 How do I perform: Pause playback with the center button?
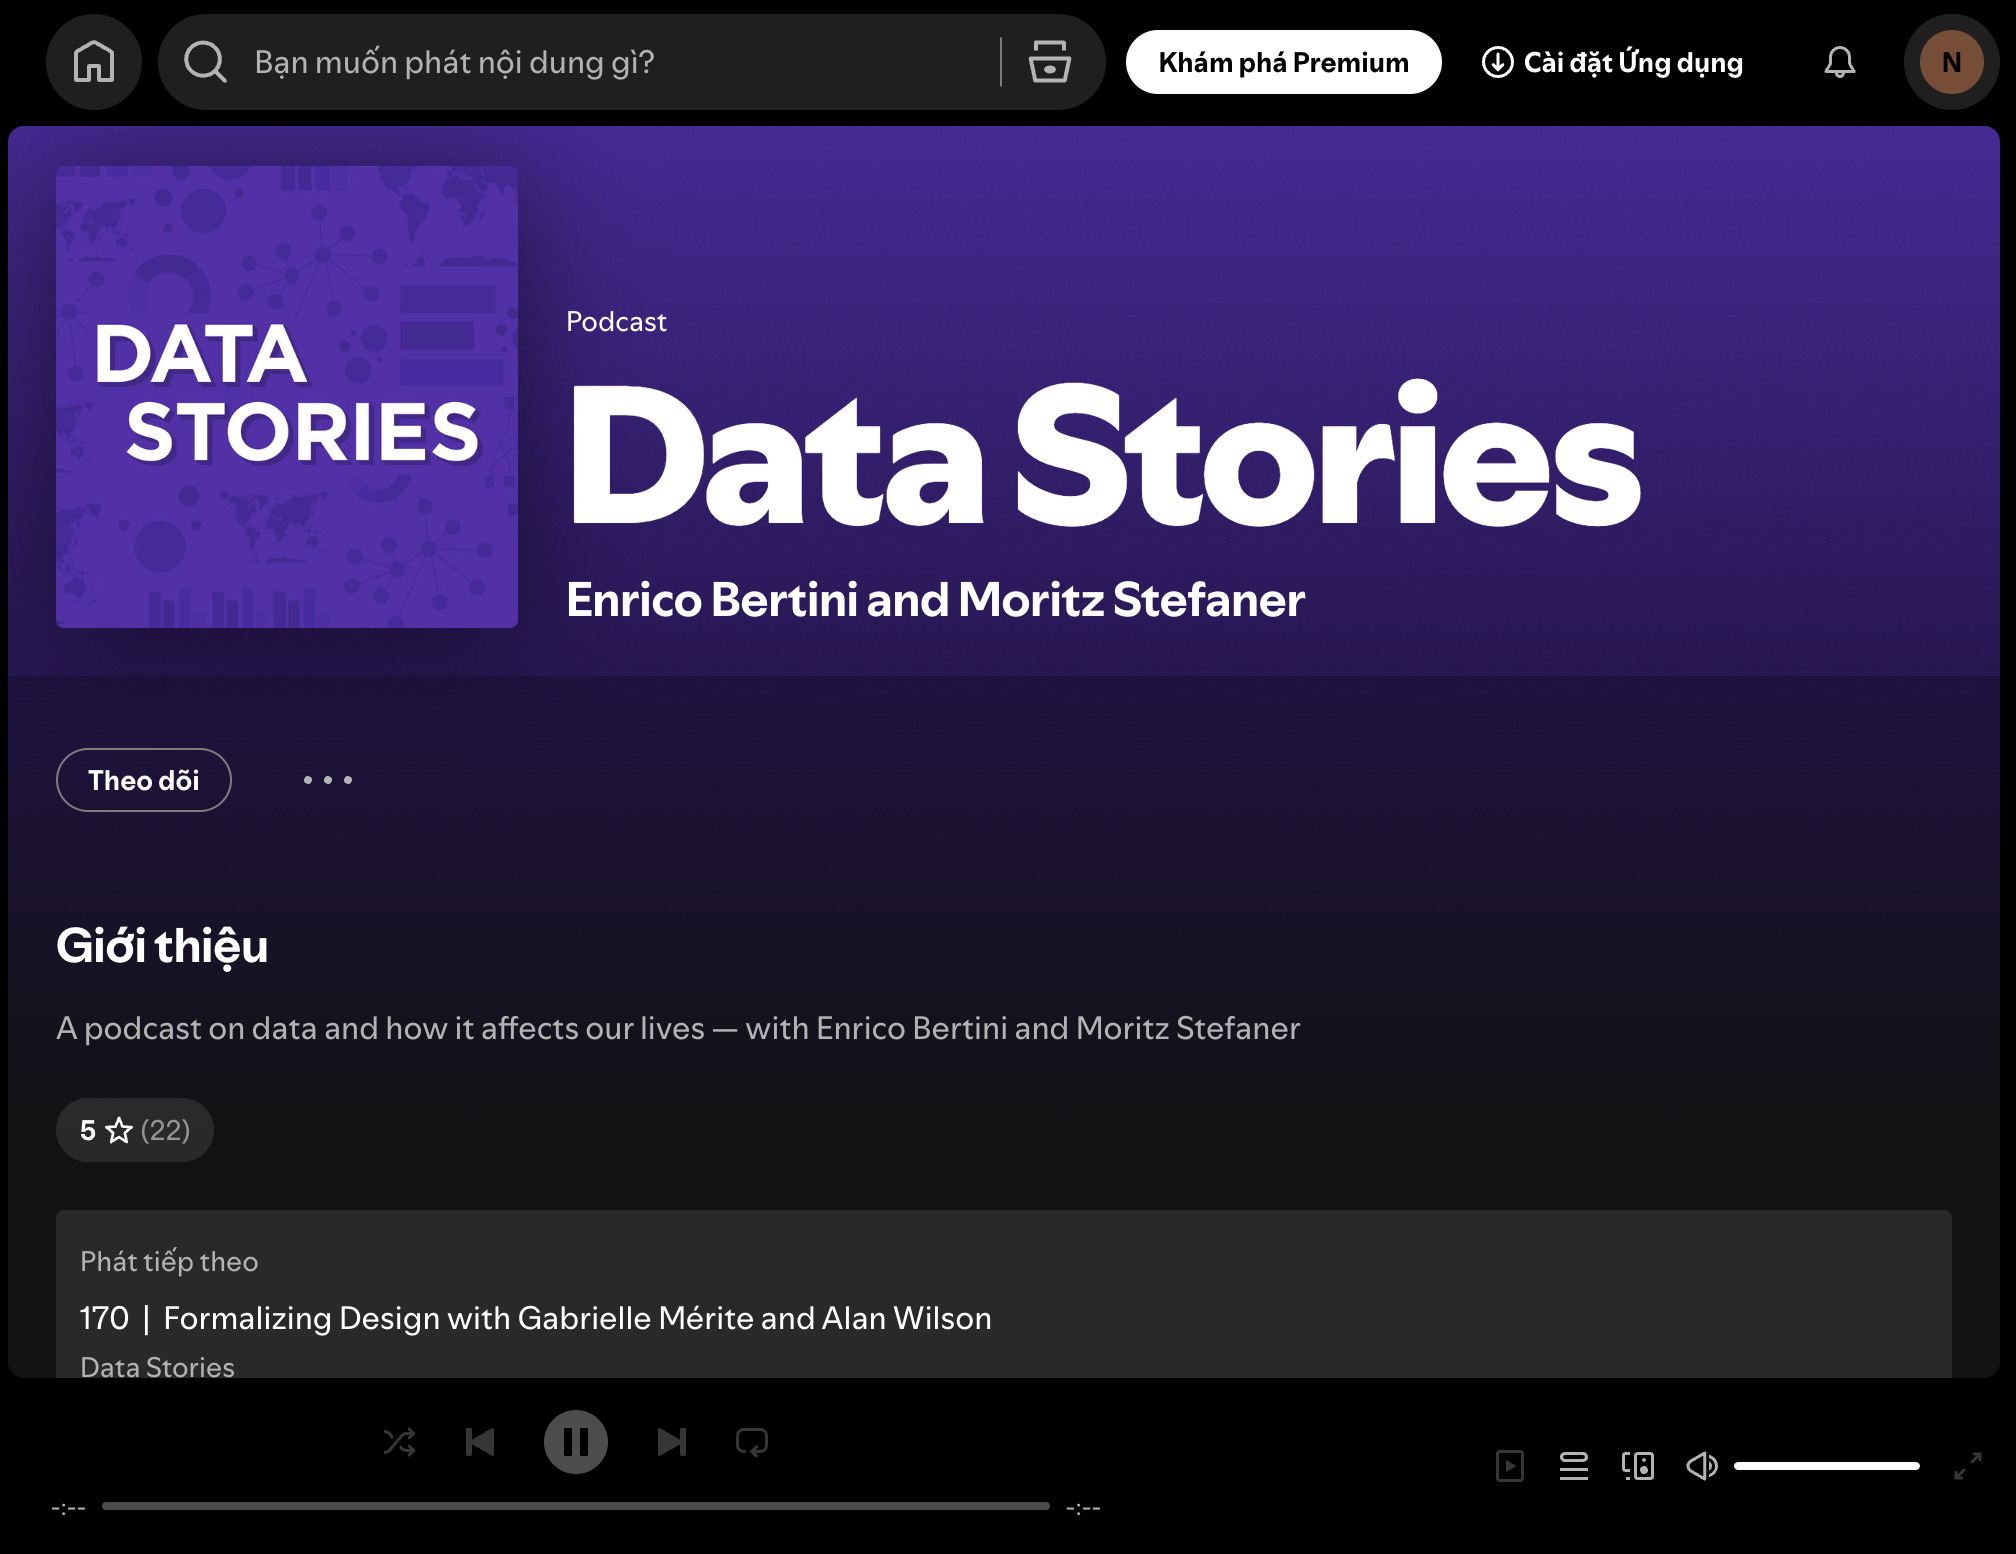click(x=576, y=1442)
